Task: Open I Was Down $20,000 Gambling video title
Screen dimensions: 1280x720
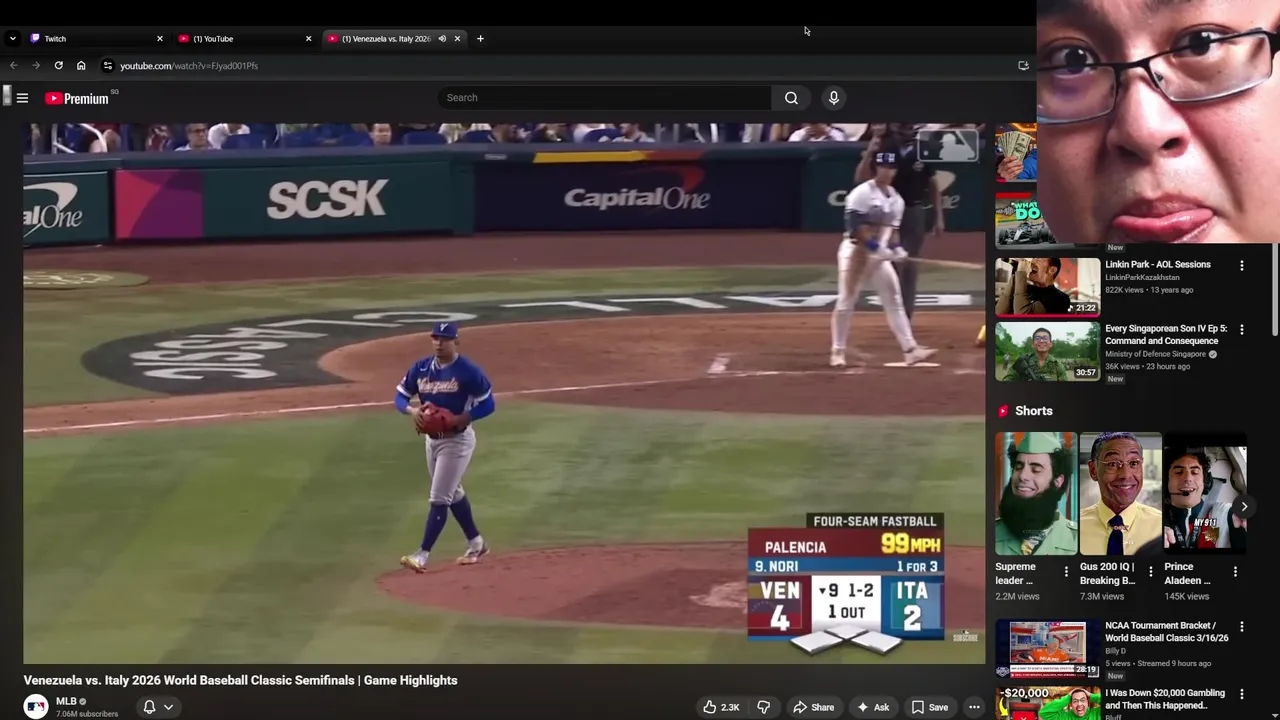Action: click(1165, 699)
